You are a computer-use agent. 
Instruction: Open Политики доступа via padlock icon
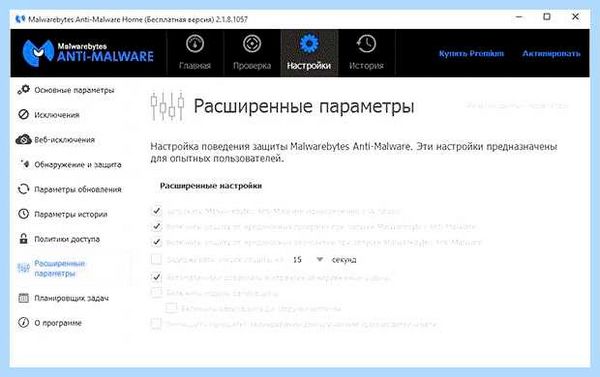(x=23, y=239)
